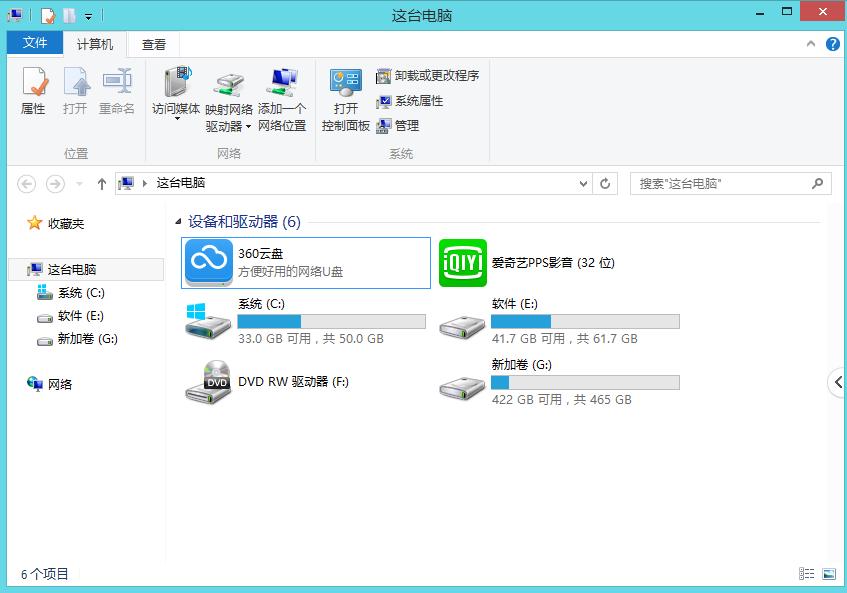The image size is (847, 593).
Task: Open the 文件 (File) menu
Action: pyautogui.click(x=35, y=43)
